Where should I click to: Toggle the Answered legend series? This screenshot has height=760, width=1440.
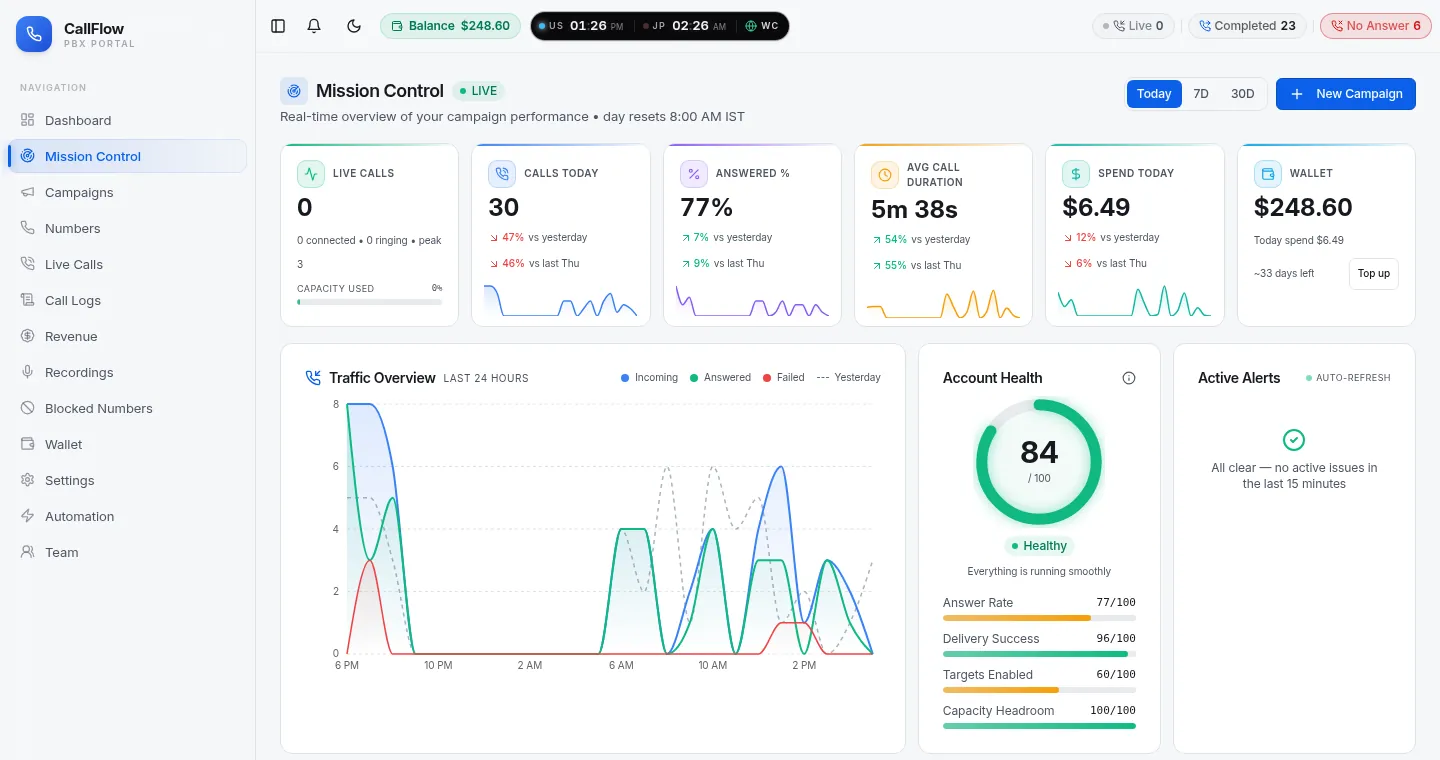click(720, 378)
